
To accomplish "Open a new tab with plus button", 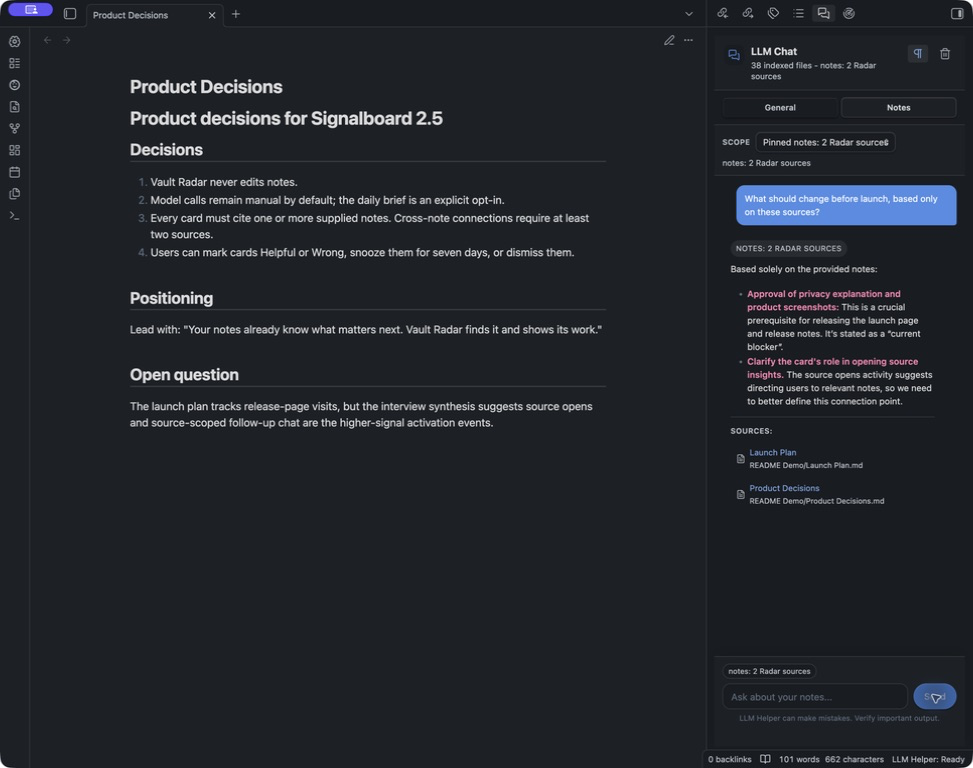I will [236, 14].
